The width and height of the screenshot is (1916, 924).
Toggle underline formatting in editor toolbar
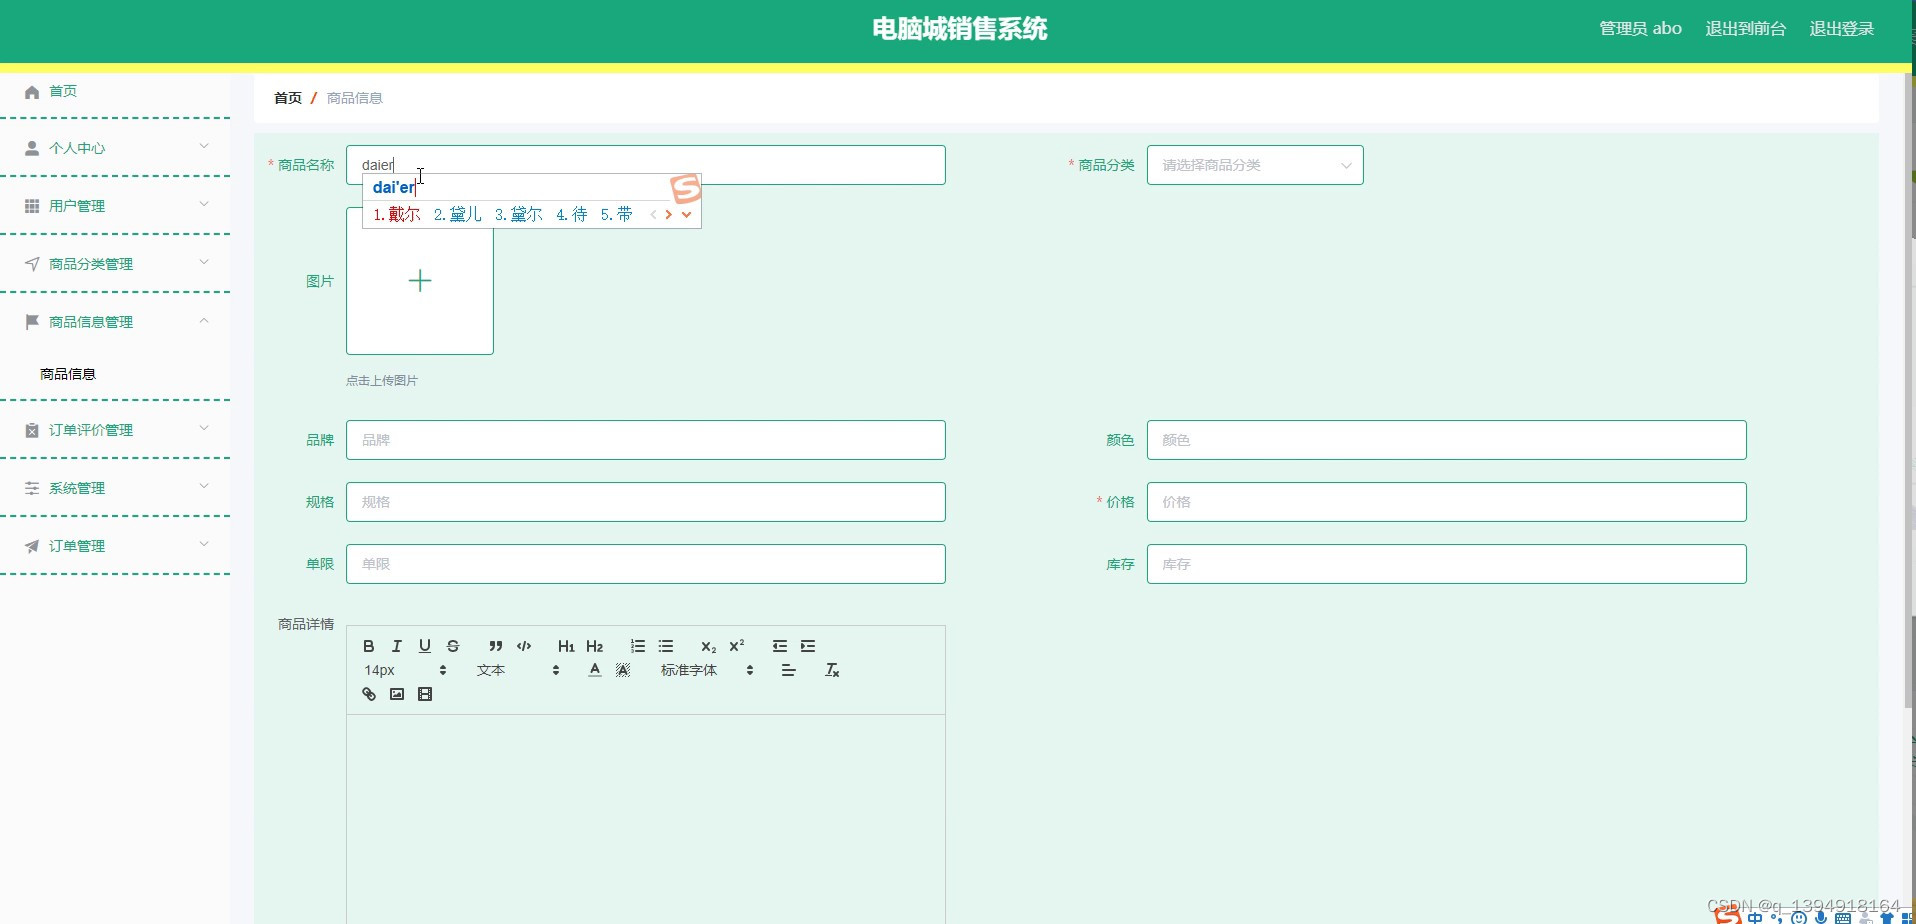425,646
